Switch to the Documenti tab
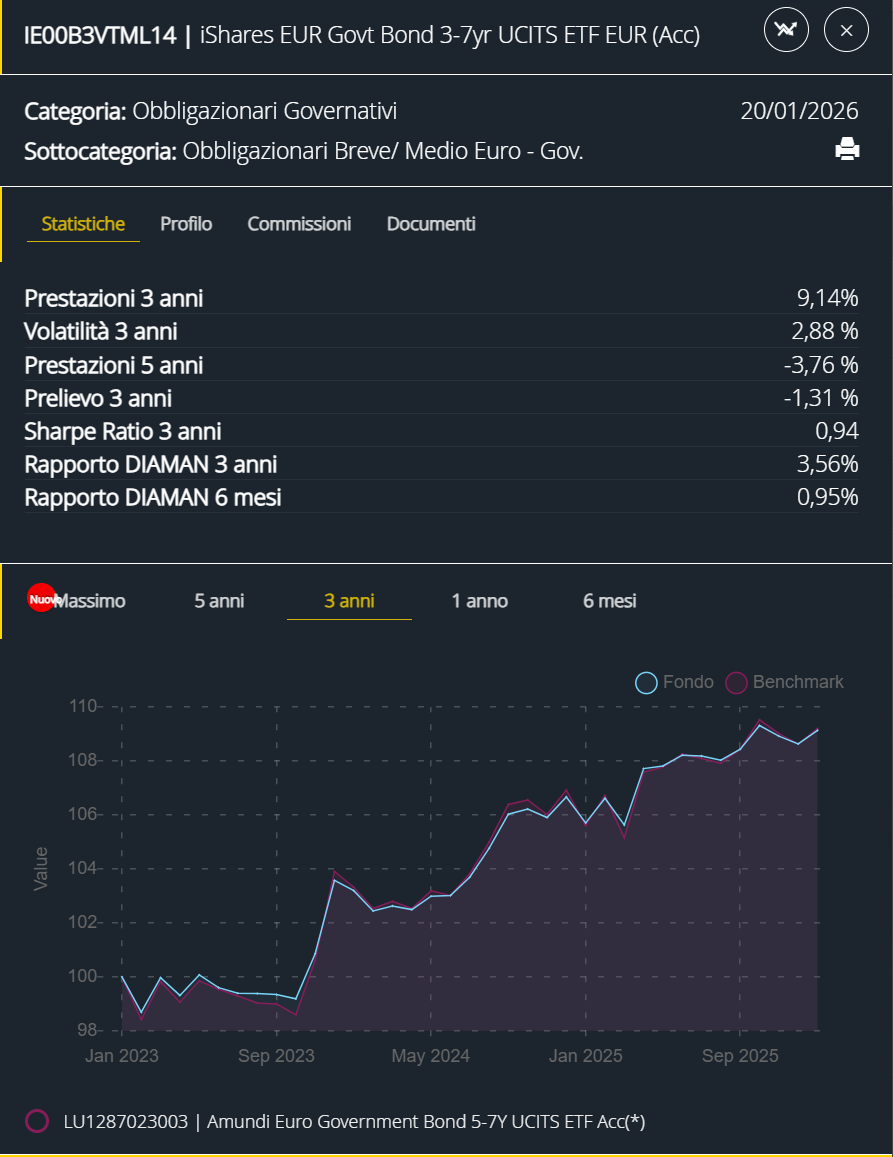Screen dimensions: 893x1157 point(431,224)
